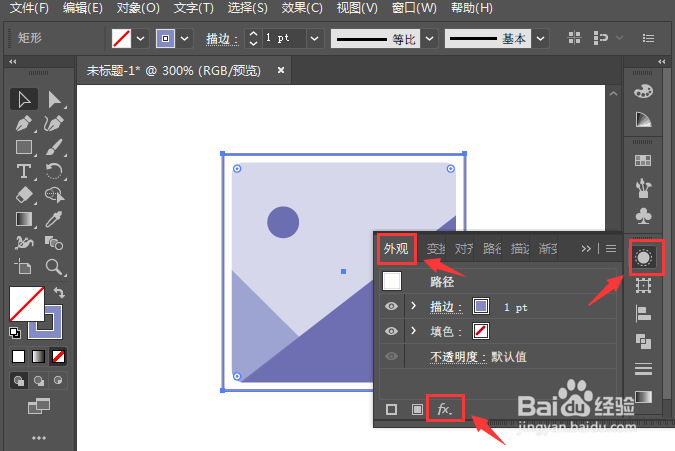Toggle visibility of Opacity (不透明度) row
This screenshot has height=451, width=675.
pyautogui.click(x=391, y=356)
